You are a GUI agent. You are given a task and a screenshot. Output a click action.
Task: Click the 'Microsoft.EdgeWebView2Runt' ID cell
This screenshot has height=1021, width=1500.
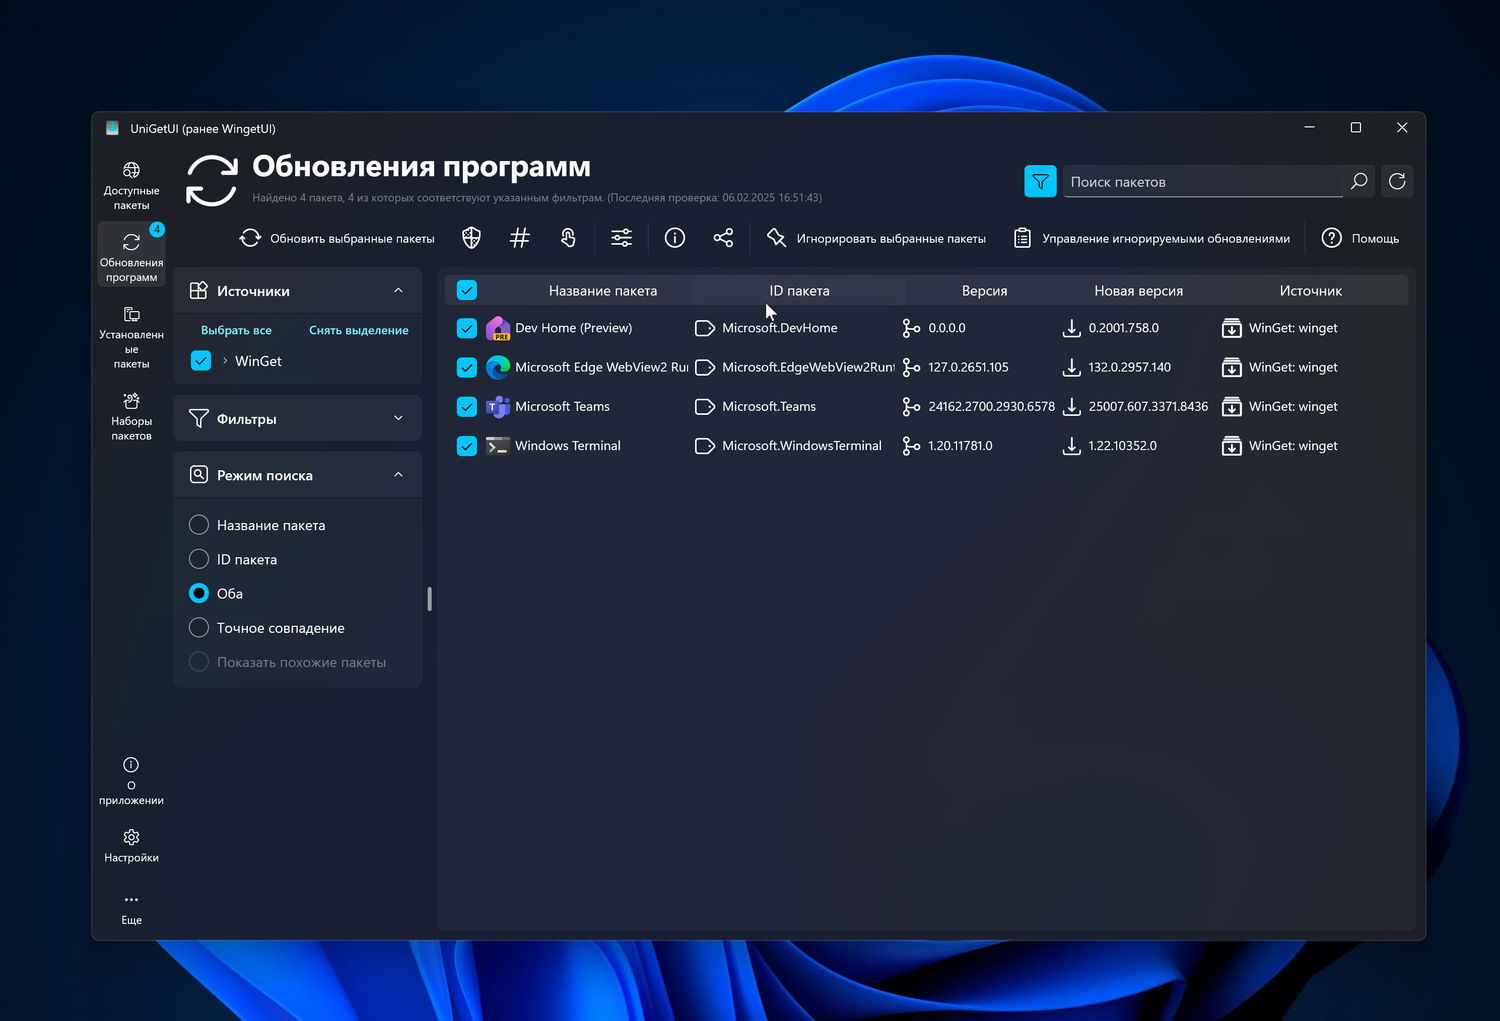pos(808,367)
